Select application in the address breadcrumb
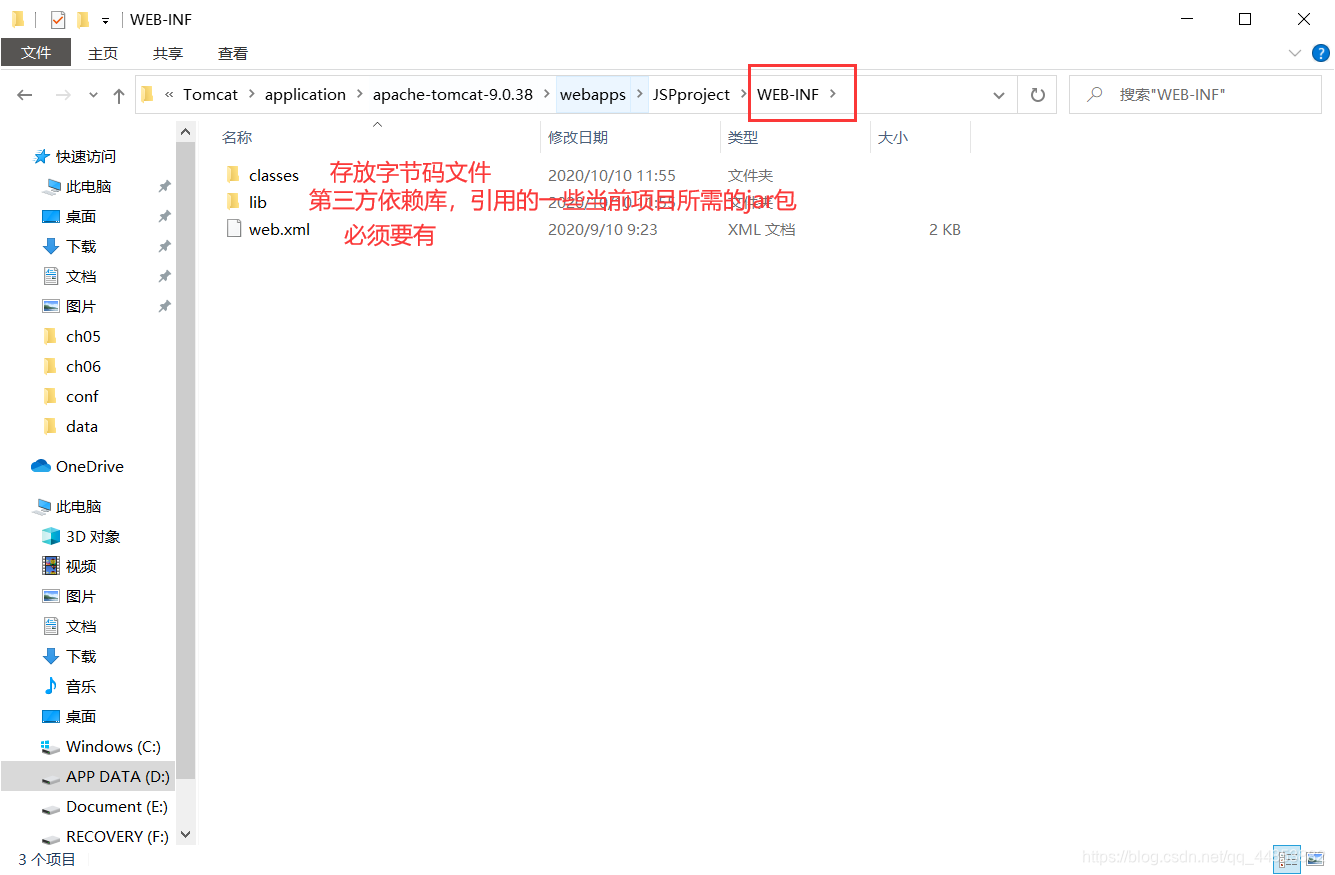 click(305, 95)
